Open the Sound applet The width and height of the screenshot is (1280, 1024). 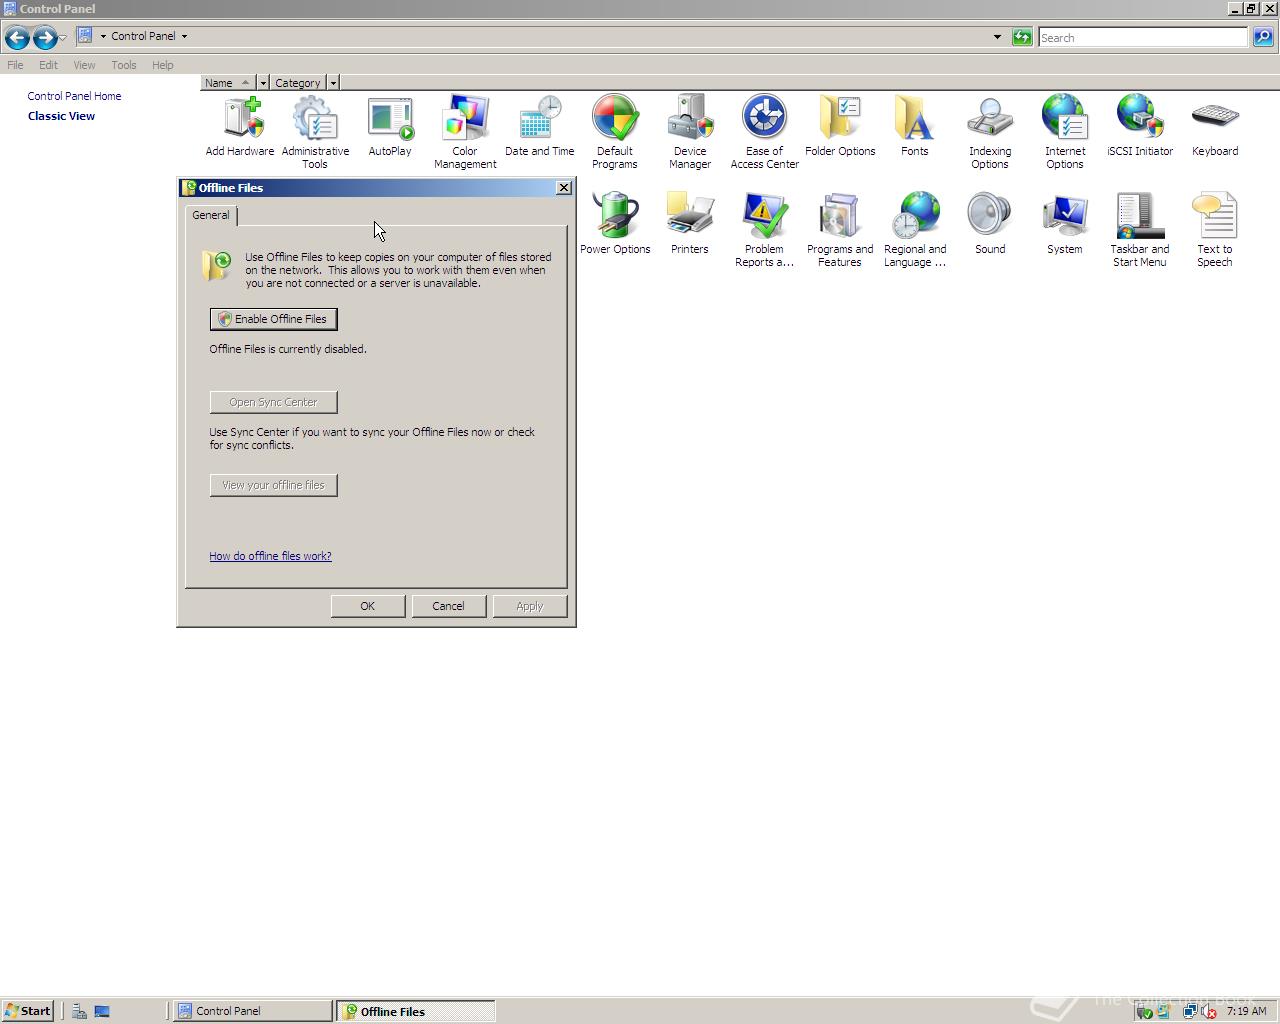990,225
